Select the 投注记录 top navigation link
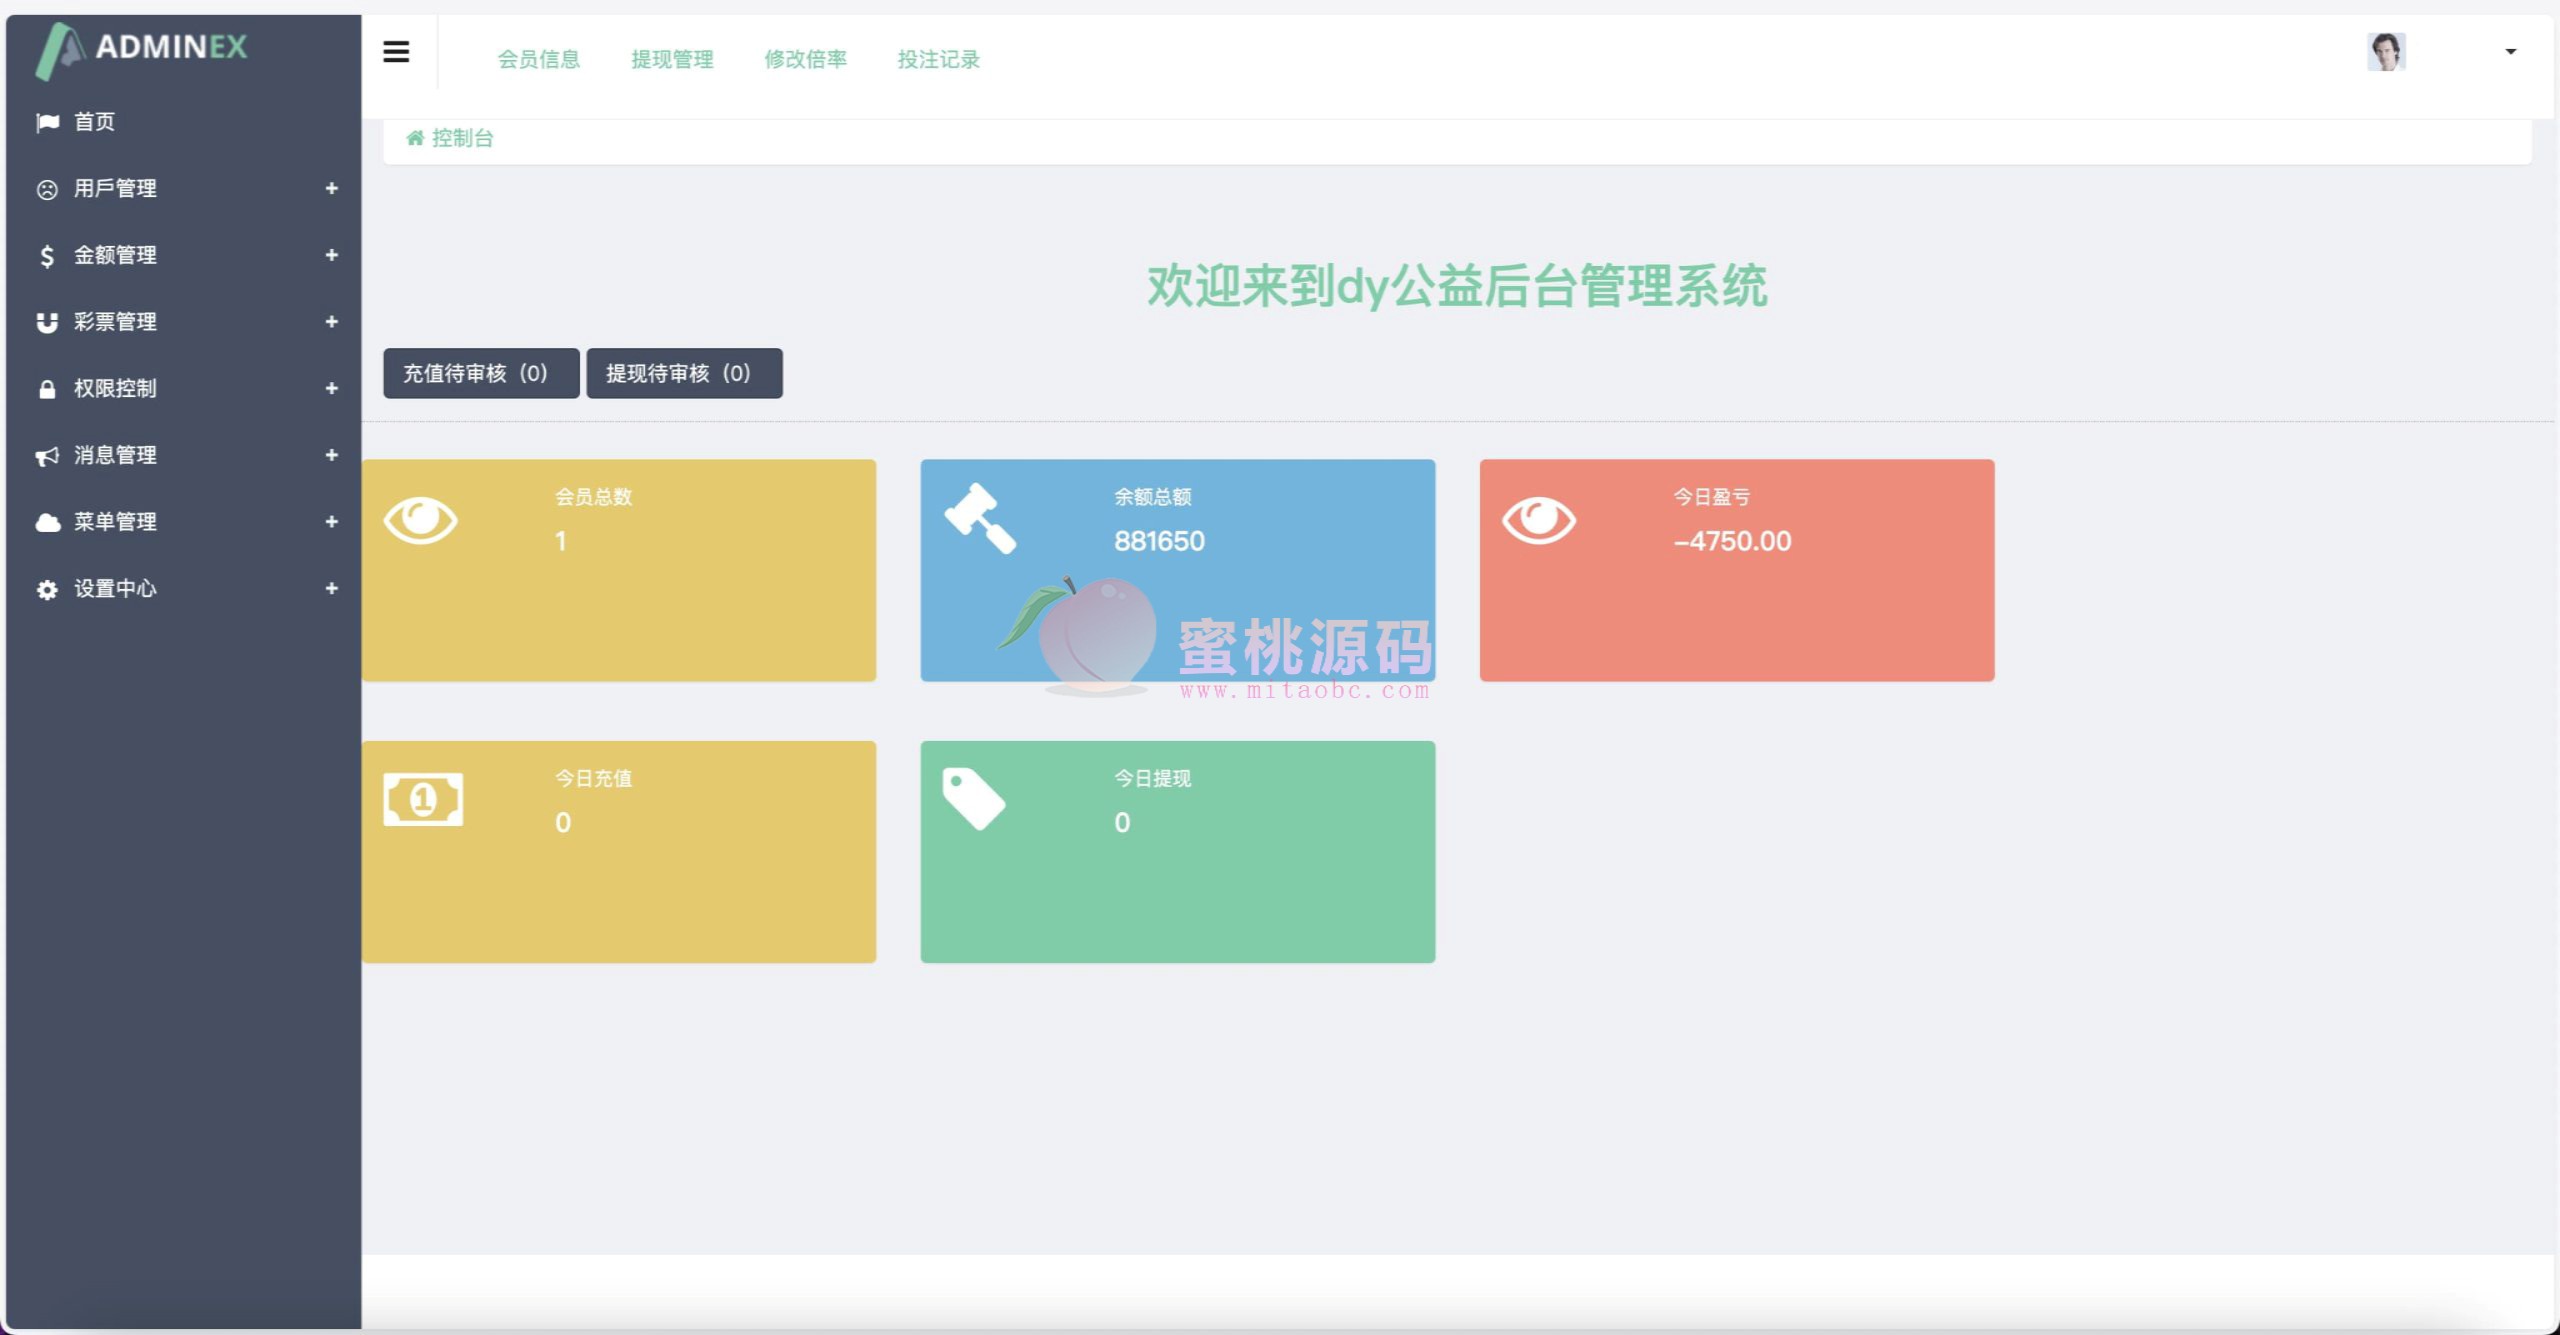Screen dimensions: 2560x1335 click(938, 60)
